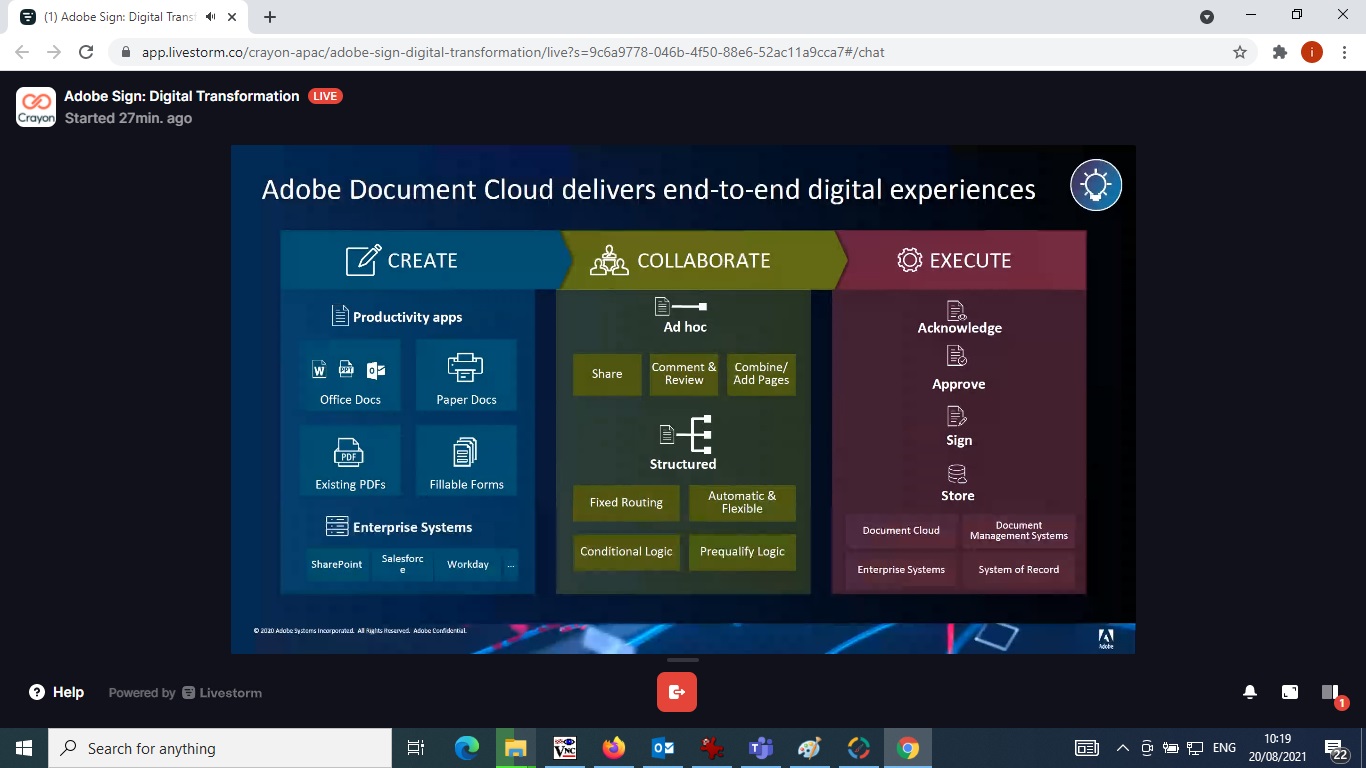The image size is (1366, 768).
Task: Open Task View on the taskbar
Action: point(416,748)
